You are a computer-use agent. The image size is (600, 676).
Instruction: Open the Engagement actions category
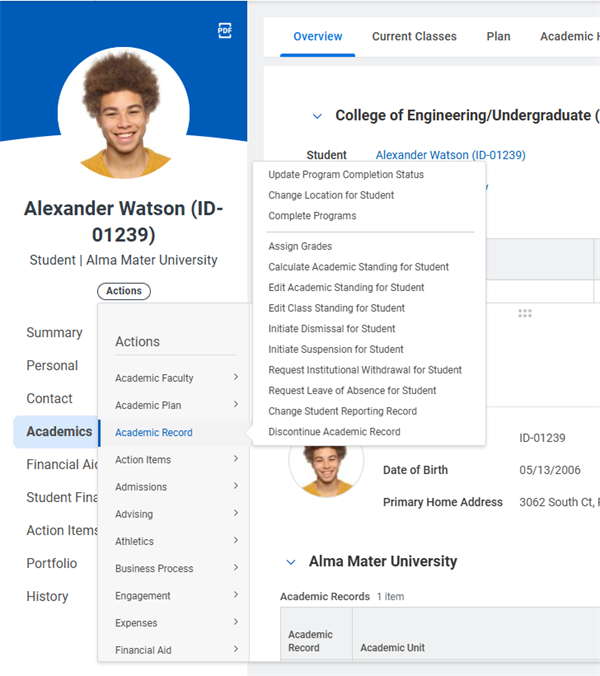click(x=175, y=596)
